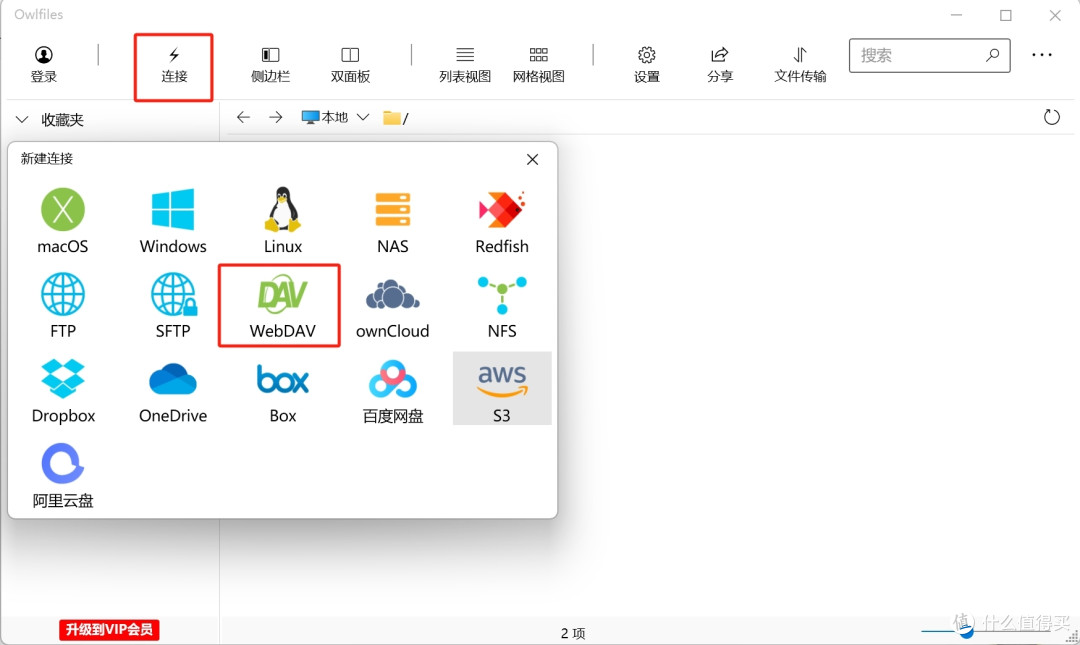Open the 连接 toolbar menu
The height and width of the screenshot is (645, 1080).
[173, 64]
